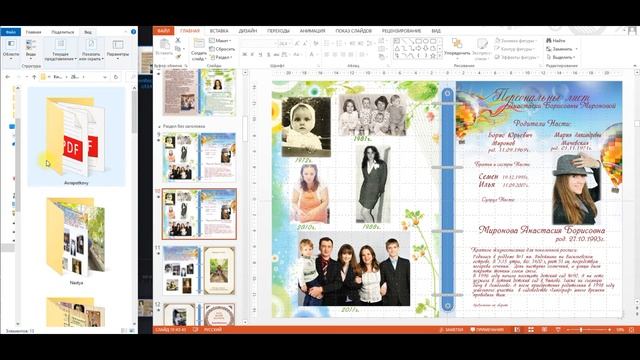Open the Макет layout dropdown

[x=220, y=41]
